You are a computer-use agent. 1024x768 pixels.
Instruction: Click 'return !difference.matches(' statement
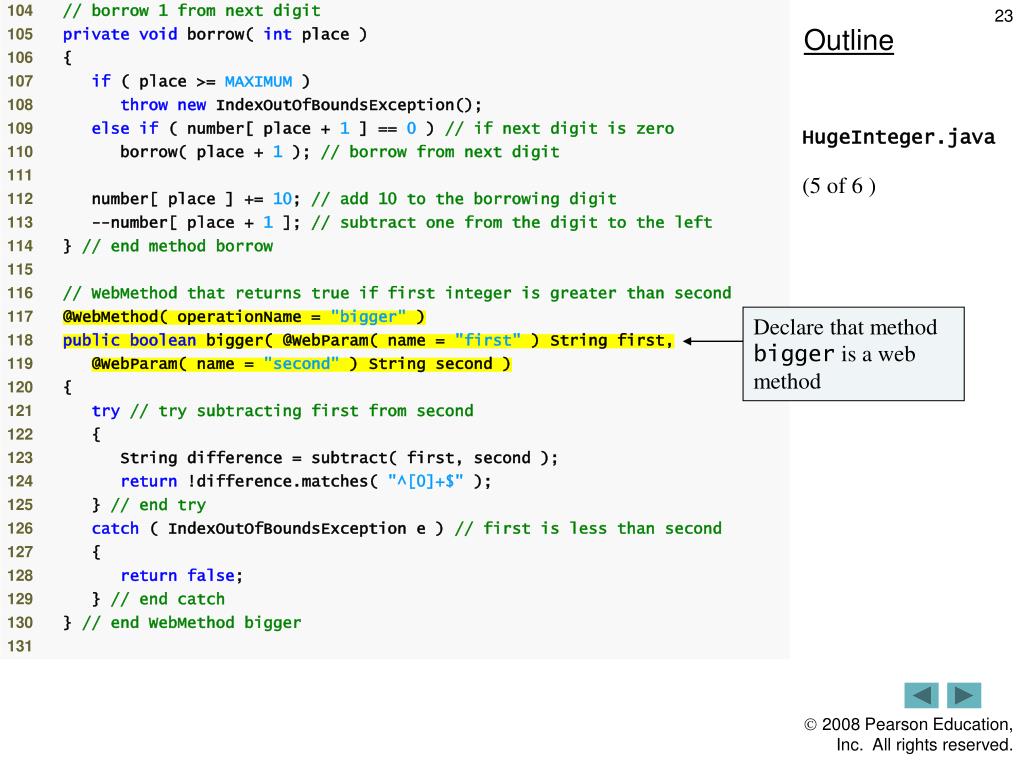pyautogui.click(x=306, y=481)
